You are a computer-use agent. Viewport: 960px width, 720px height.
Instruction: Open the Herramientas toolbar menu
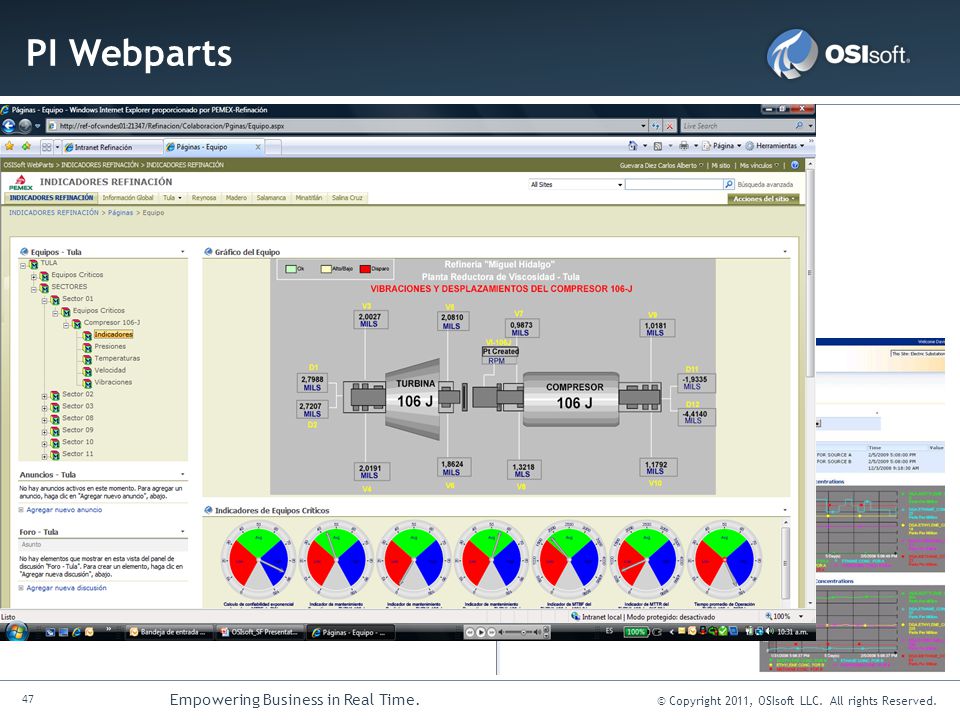775,146
